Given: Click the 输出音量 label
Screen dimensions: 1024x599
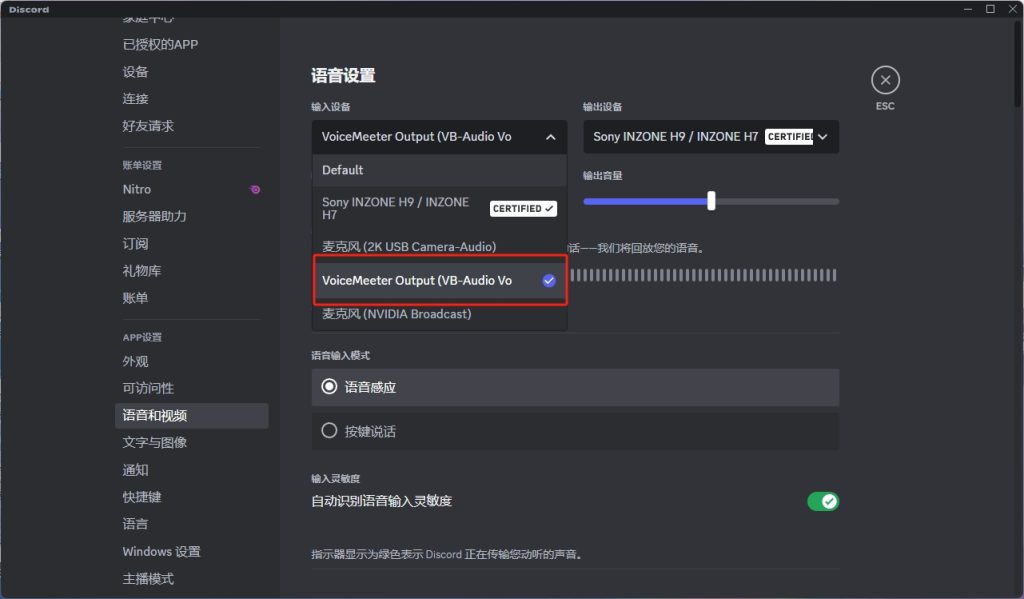Looking at the screenshot, I should pos(603,176).
